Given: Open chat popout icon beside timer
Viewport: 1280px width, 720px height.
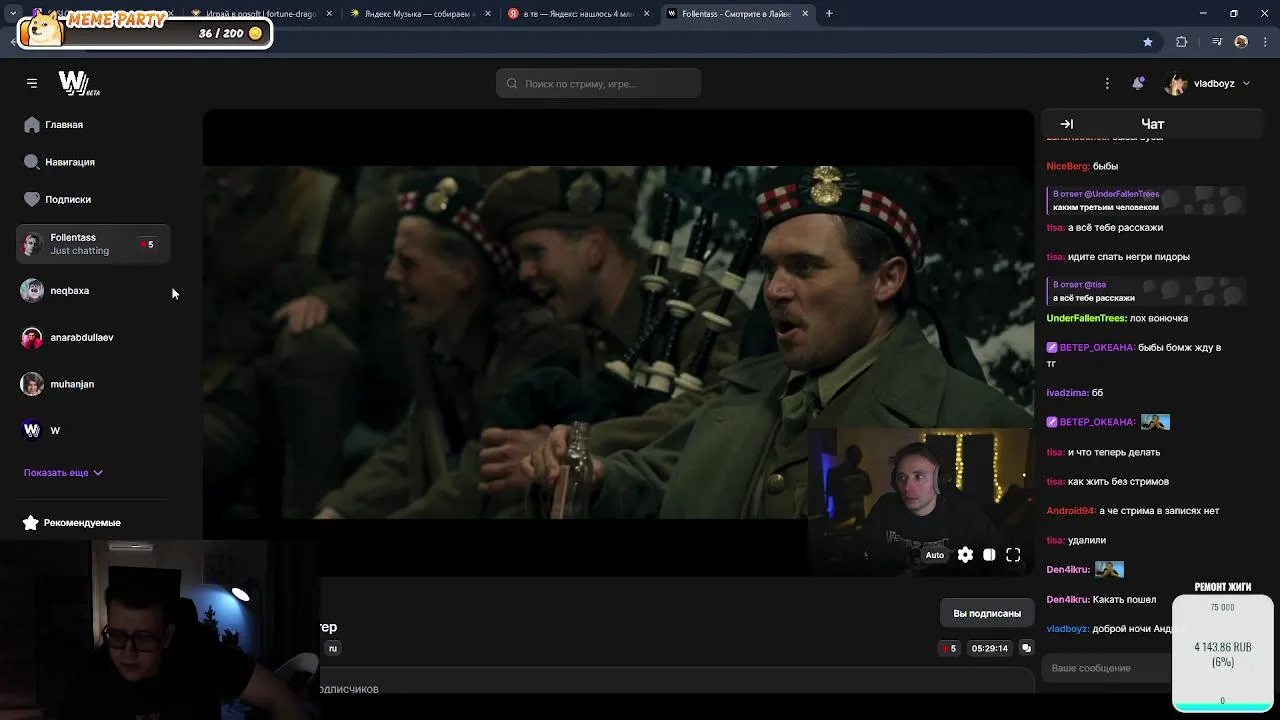Looking at the screenshot, I should [1026, 648].
